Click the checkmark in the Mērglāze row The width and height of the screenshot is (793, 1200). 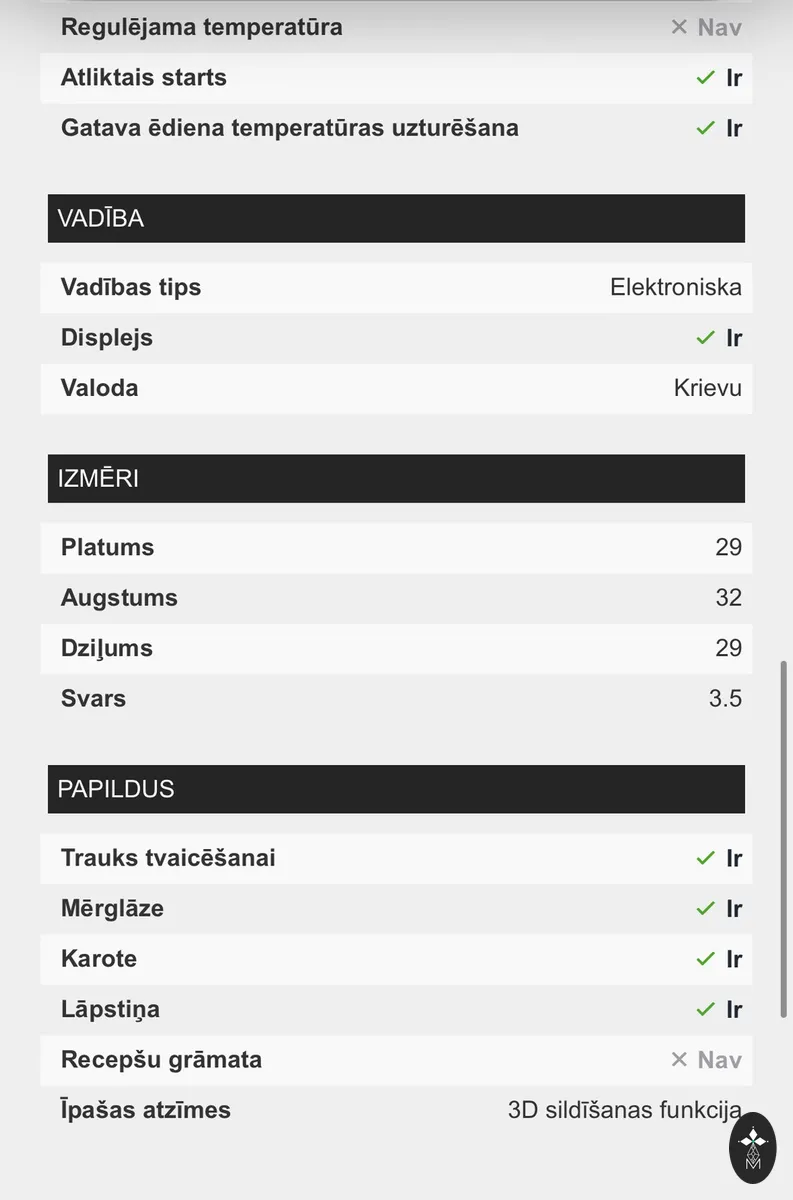[x=706, y=908]
